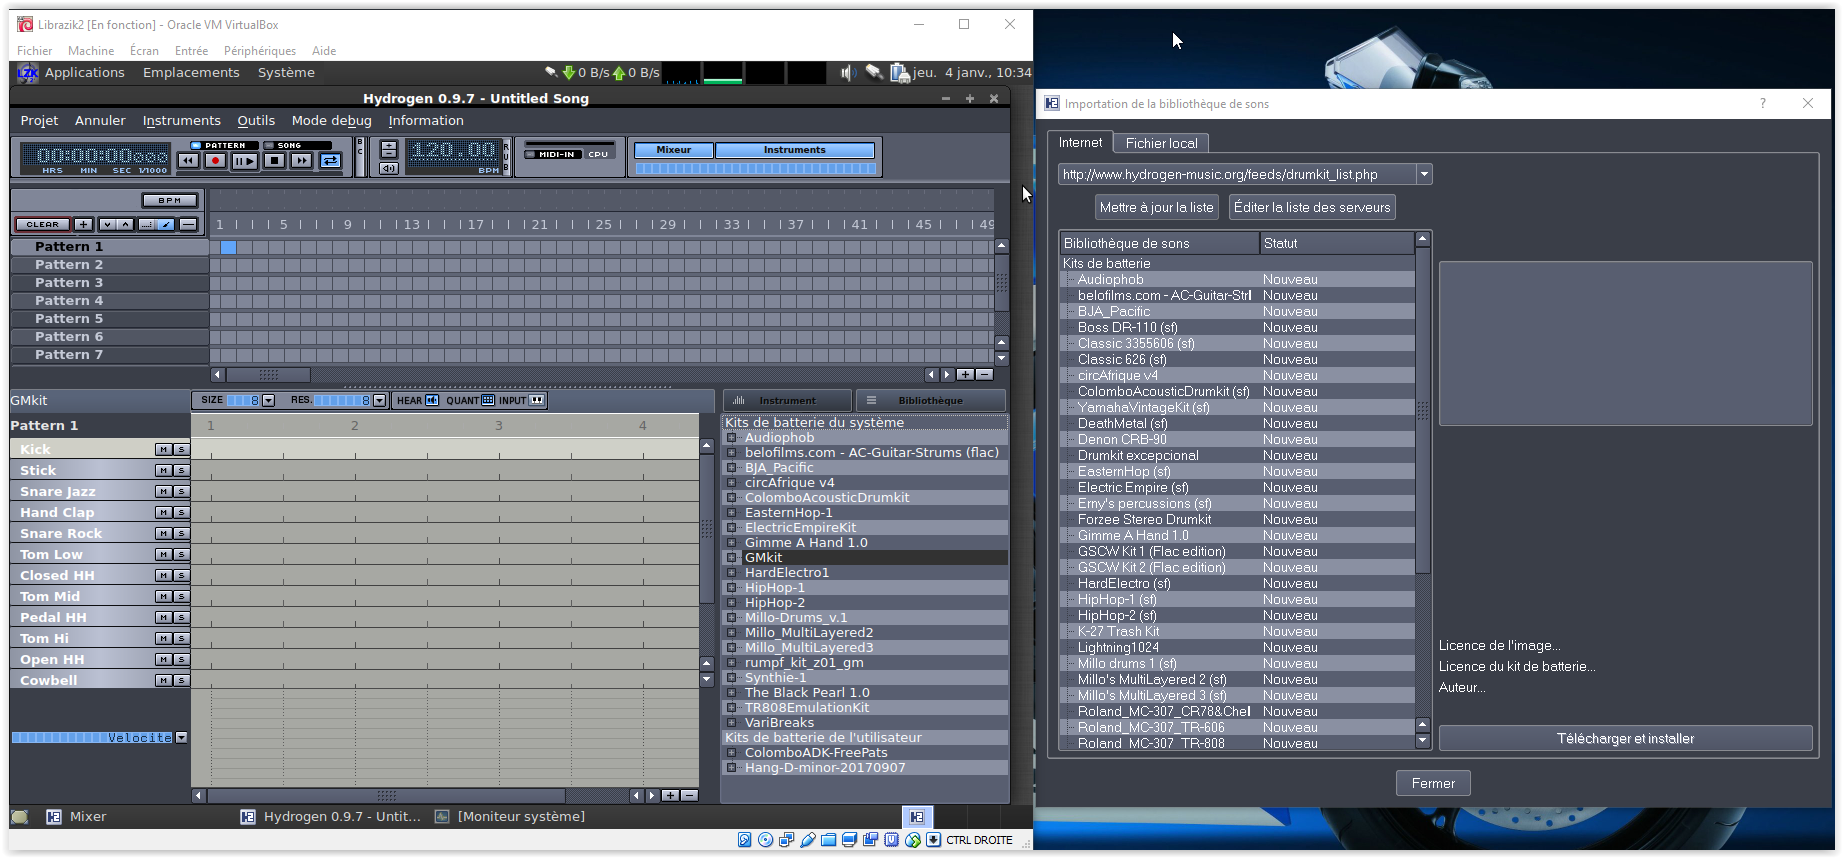Zoom in song editor horizontal view
1843x858 pixels.
coord(965,374)
